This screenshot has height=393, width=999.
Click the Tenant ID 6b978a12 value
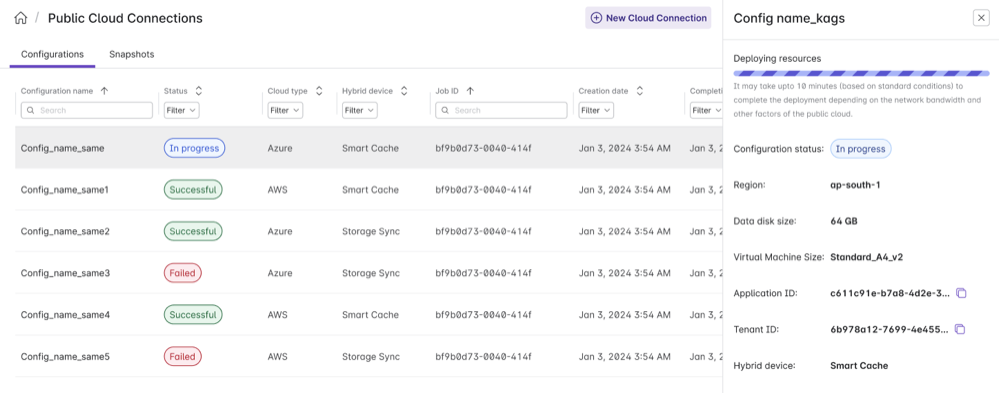pyautogui.click(x=889, y=330)
